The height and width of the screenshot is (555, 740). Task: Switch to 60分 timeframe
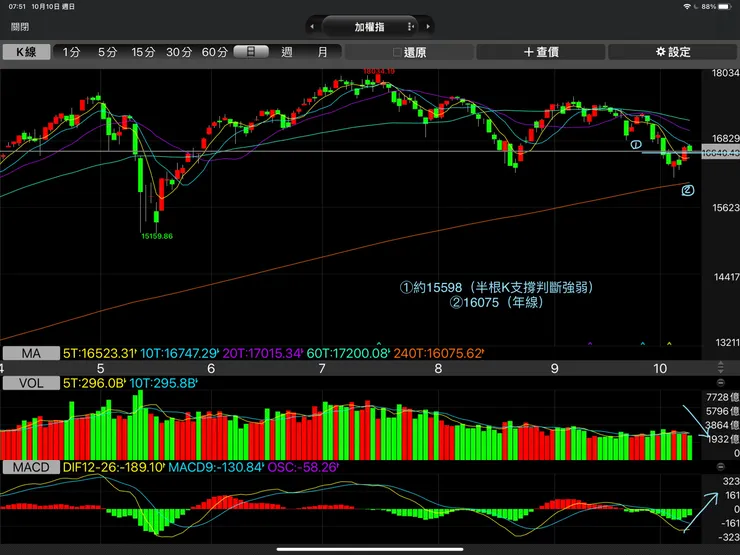tap(215, 52)
